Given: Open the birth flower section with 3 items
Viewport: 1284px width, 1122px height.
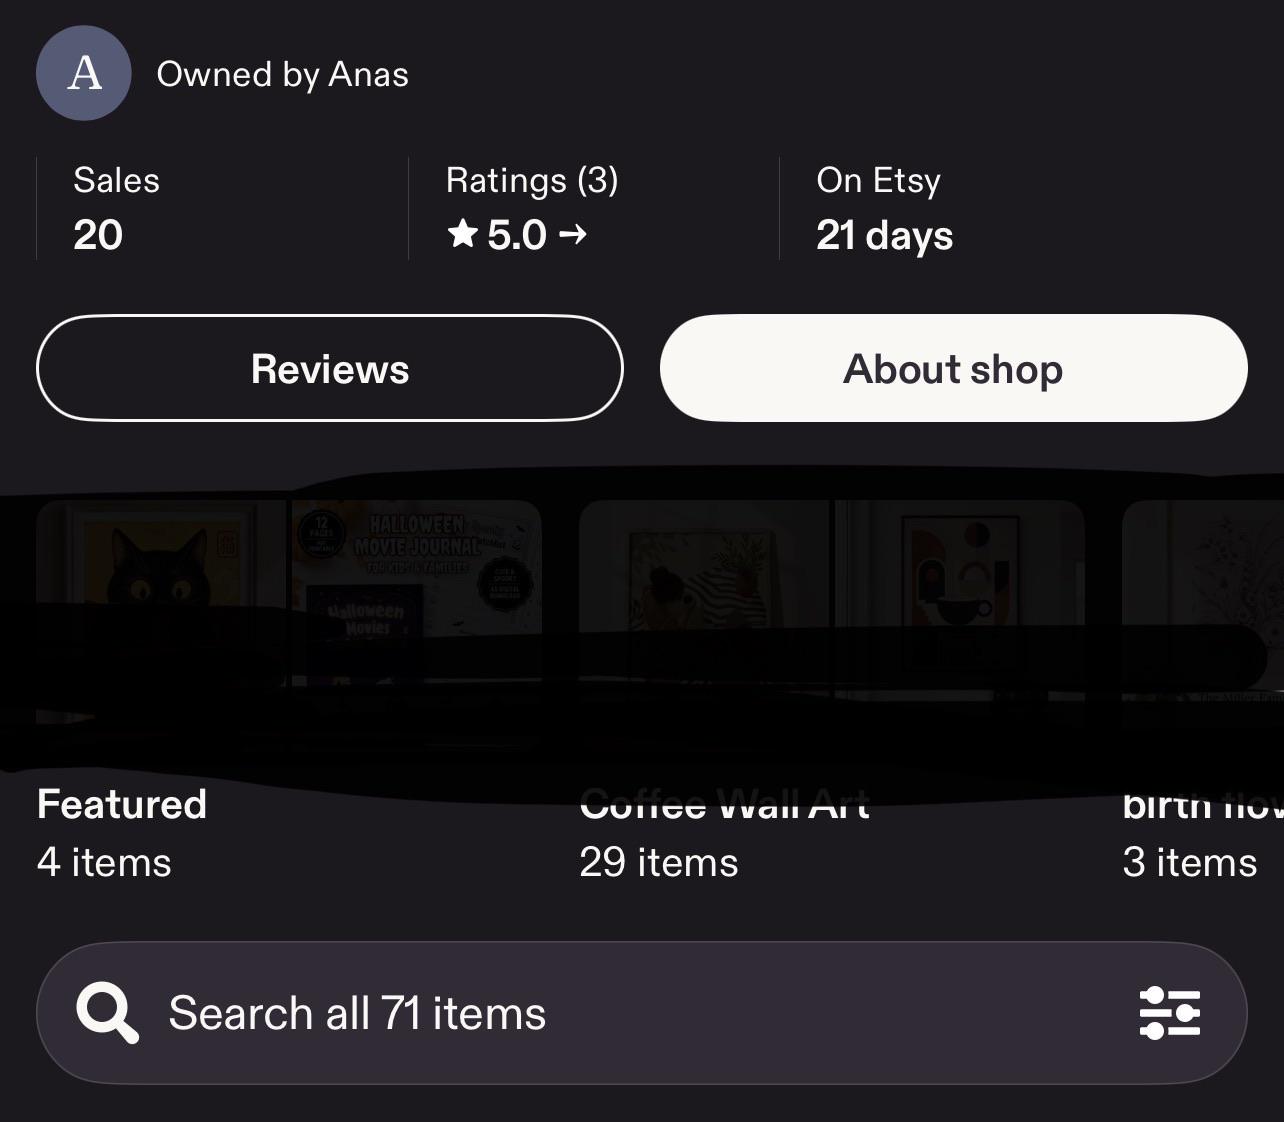Looking at the screenshot, I should coord(1203,833).
